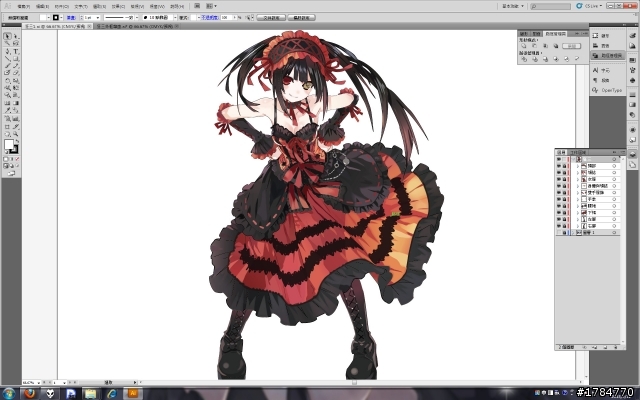Click Create New Layer icon in Layers panel
640x400 pixels.
[x=605, y=347]
